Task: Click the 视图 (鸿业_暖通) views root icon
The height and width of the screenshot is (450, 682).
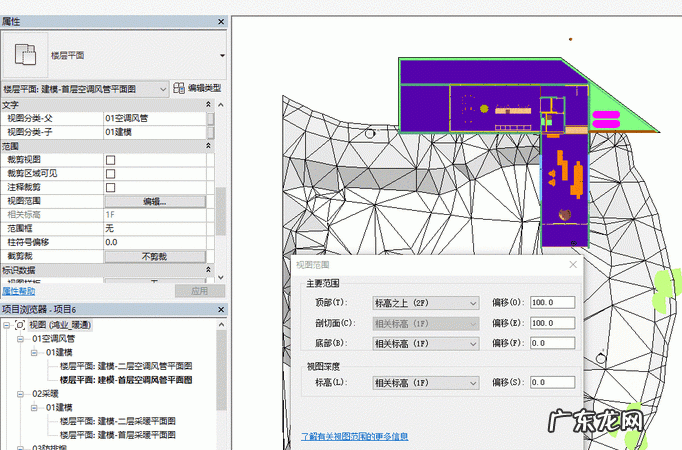Action: tap(20, 326)
